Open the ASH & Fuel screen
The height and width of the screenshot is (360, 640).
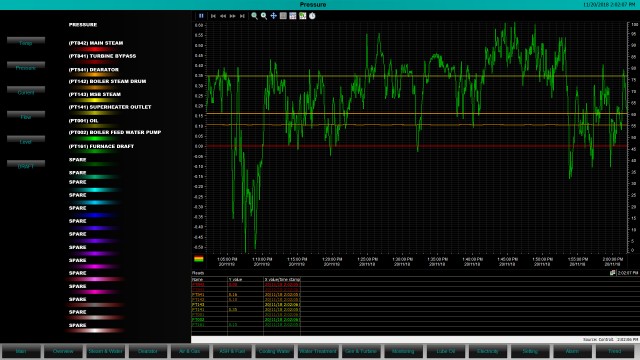(x=233, y=351)
